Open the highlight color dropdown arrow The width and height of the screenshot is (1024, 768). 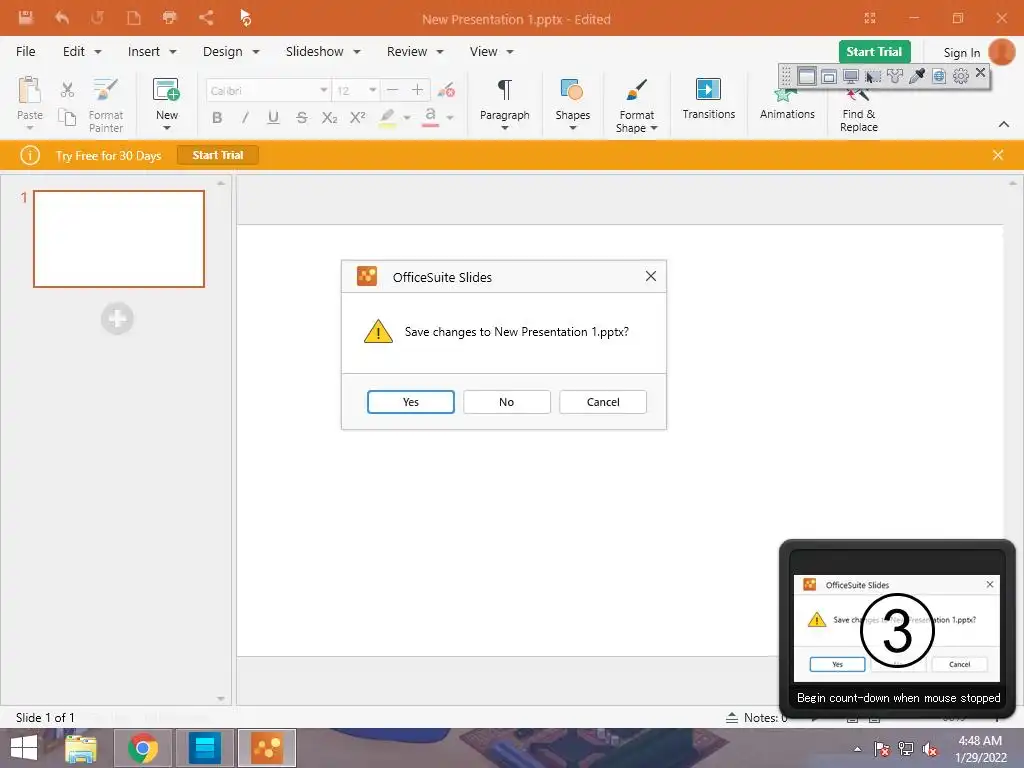point(407,118)
